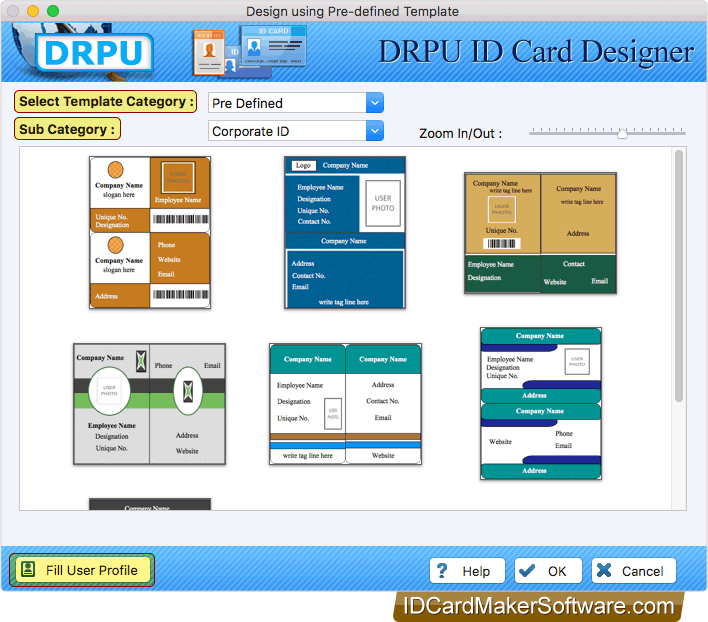This screenshot has width=708, height=622.
Task: Choose the tan and green card template
Action: click(540, 233)
